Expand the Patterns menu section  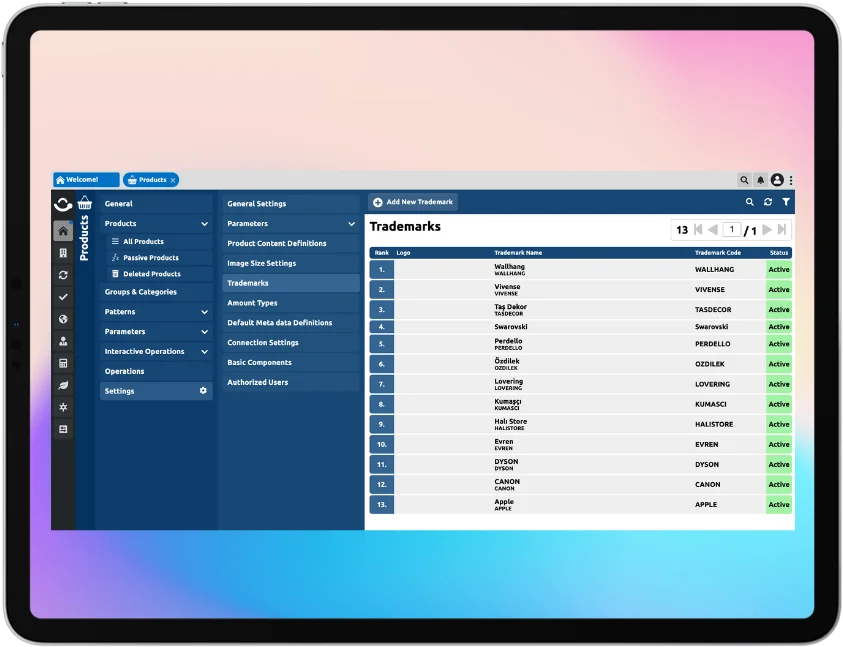pyautogui.click(x=204, y=312)
